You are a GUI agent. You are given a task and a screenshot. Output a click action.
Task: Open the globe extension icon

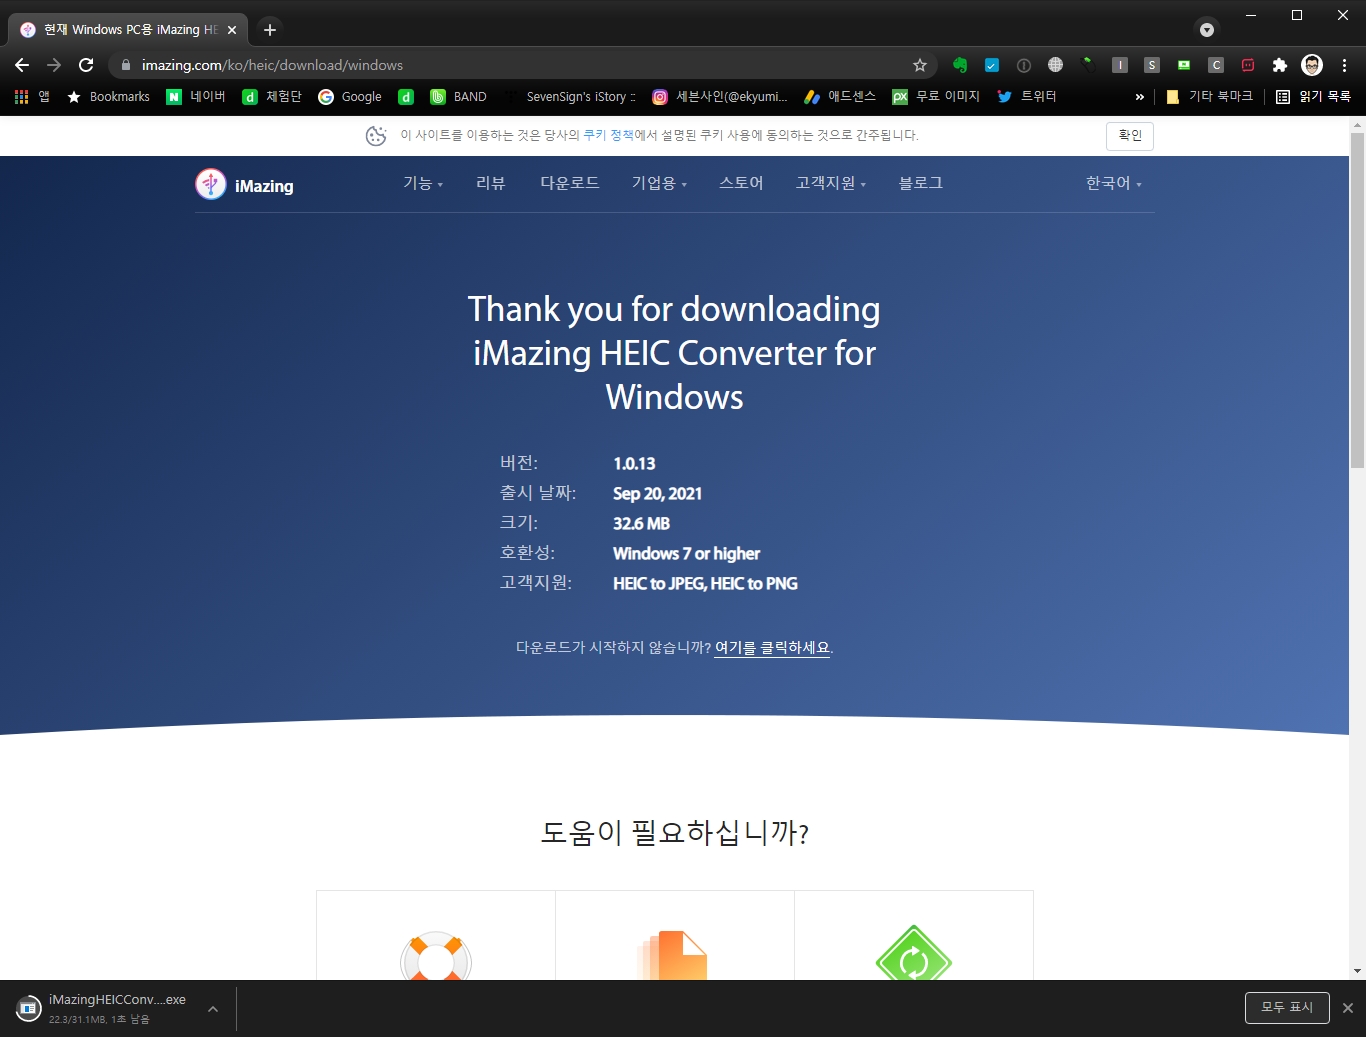(x=1056, y=65)
